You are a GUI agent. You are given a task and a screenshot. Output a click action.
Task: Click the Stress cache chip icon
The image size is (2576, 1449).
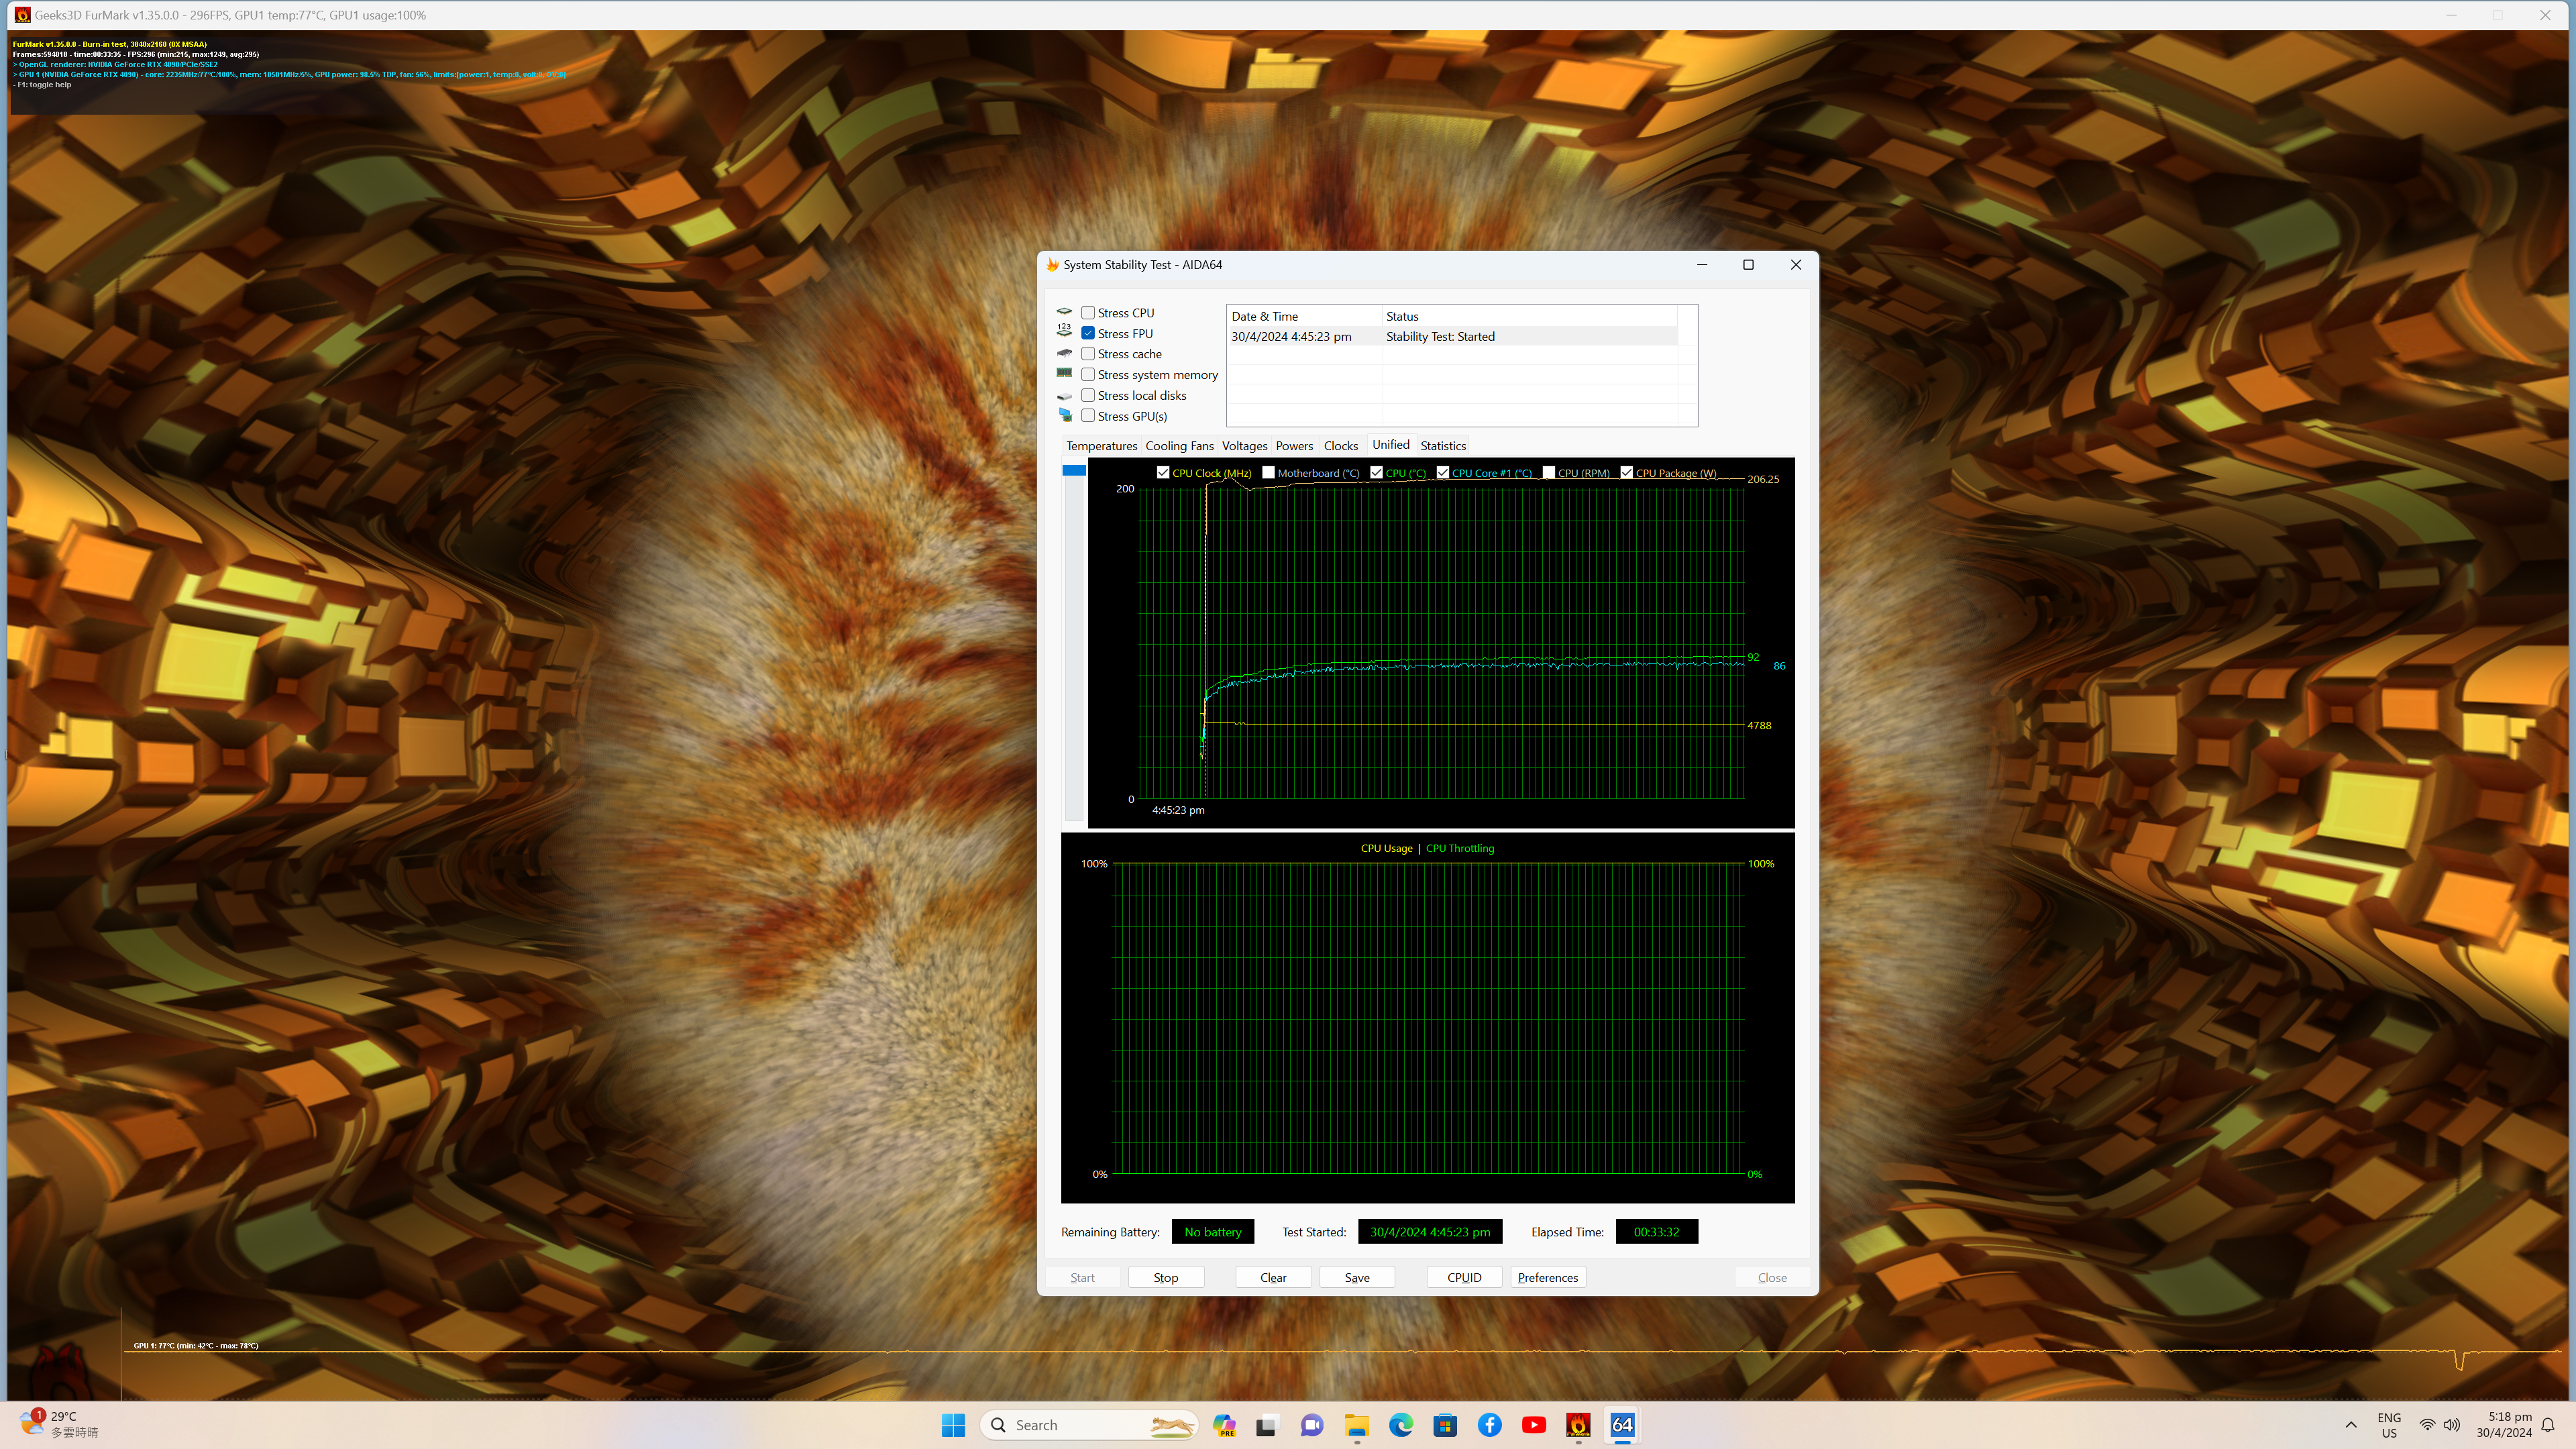pos(1064,353)
